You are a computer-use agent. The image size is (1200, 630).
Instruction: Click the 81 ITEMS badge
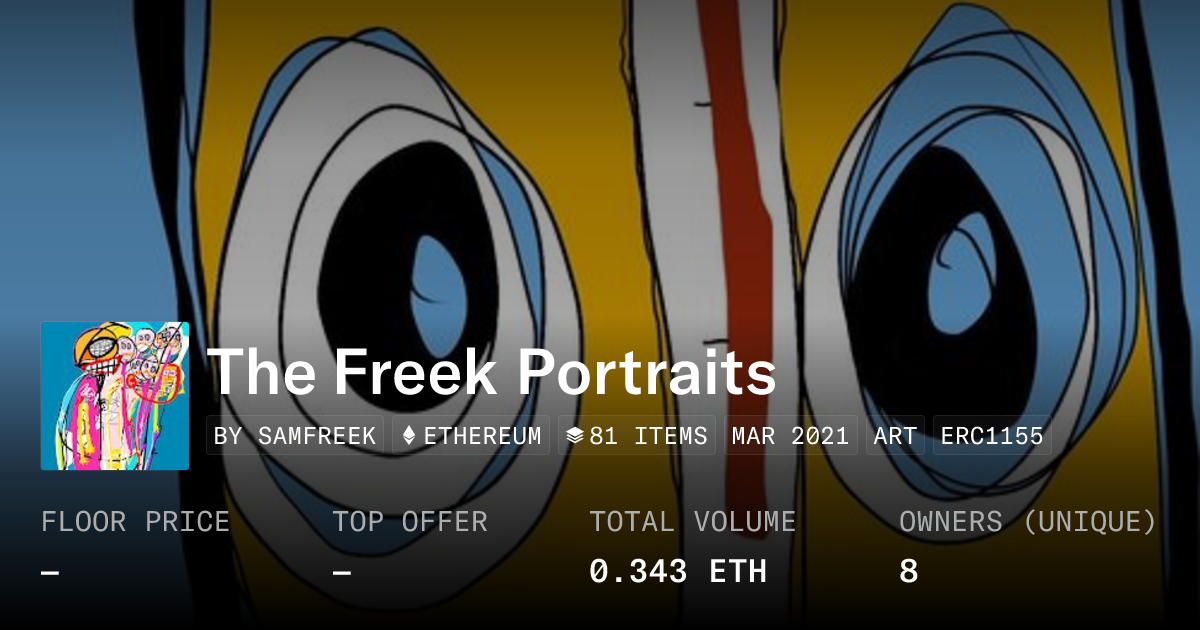(637, 436)
